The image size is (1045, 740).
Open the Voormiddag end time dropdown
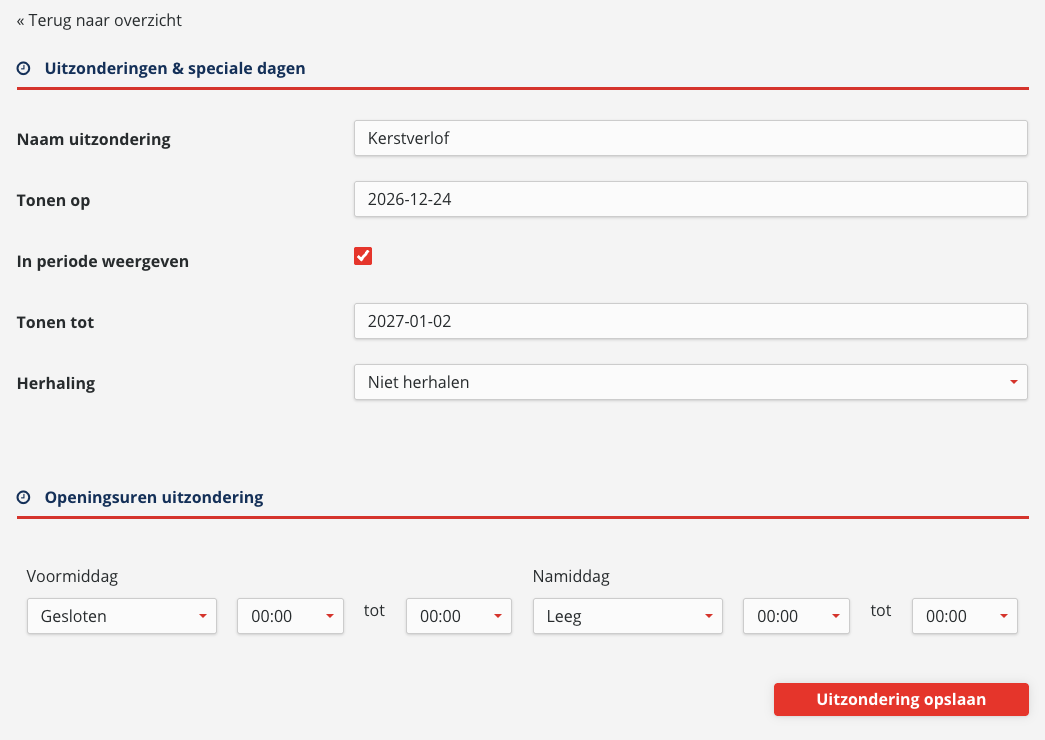[x=459, y=616]
